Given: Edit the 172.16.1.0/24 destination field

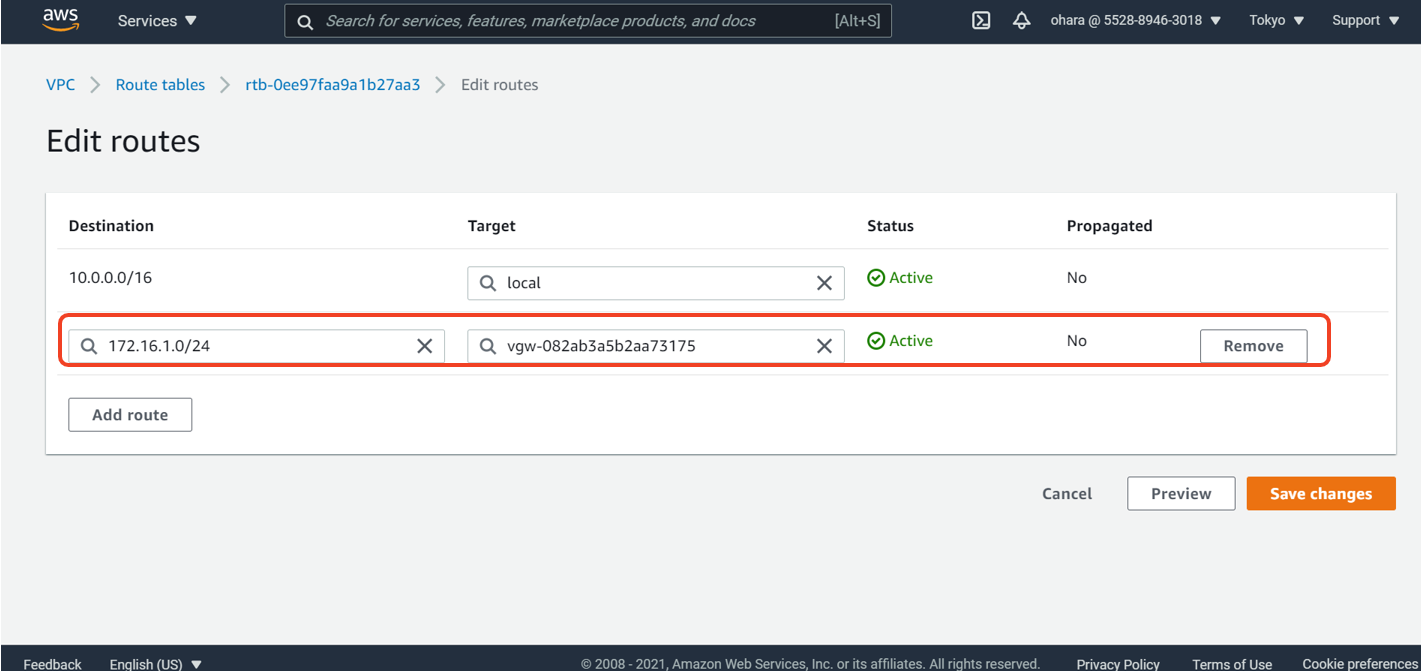Looking at the screenshot, I should pos(256,346).
